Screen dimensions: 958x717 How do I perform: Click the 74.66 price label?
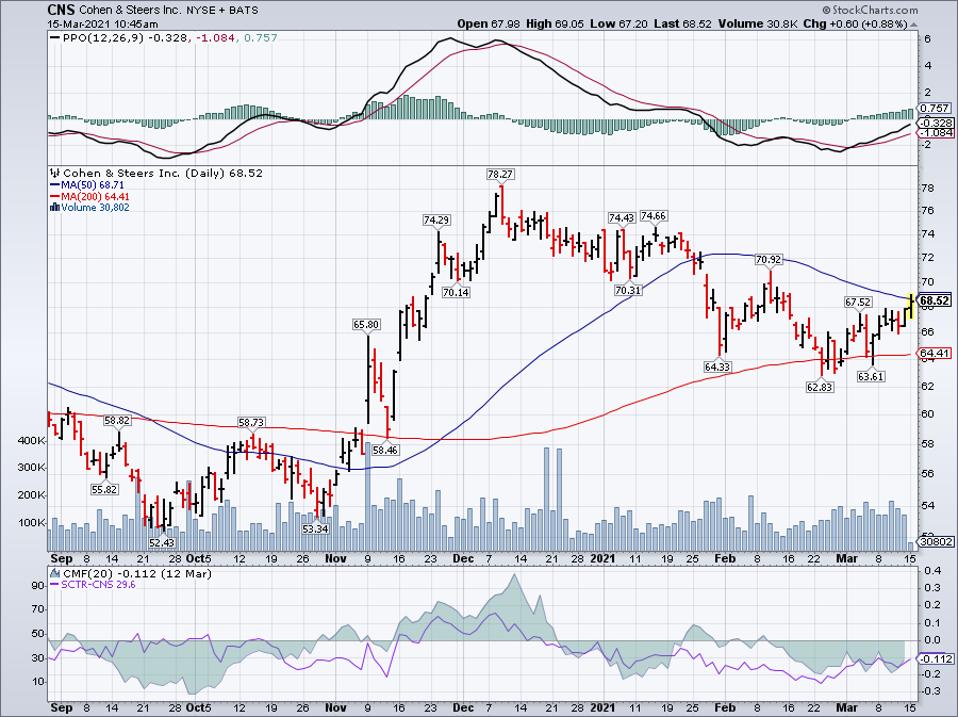pos(654,216)
